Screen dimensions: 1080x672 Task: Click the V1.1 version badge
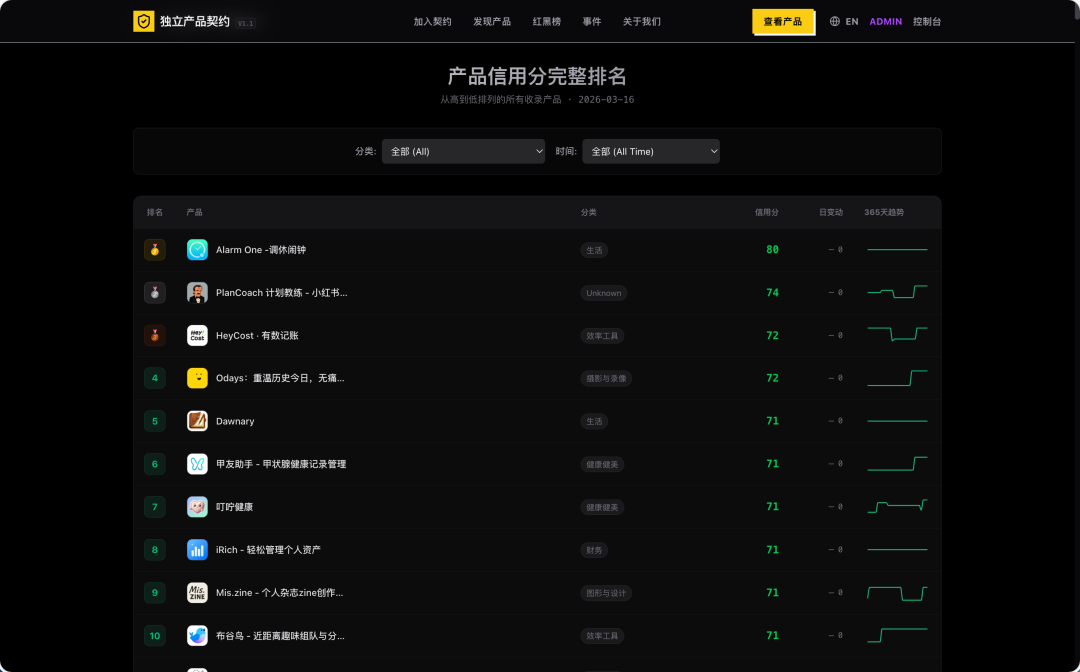(x=245, y=23)
